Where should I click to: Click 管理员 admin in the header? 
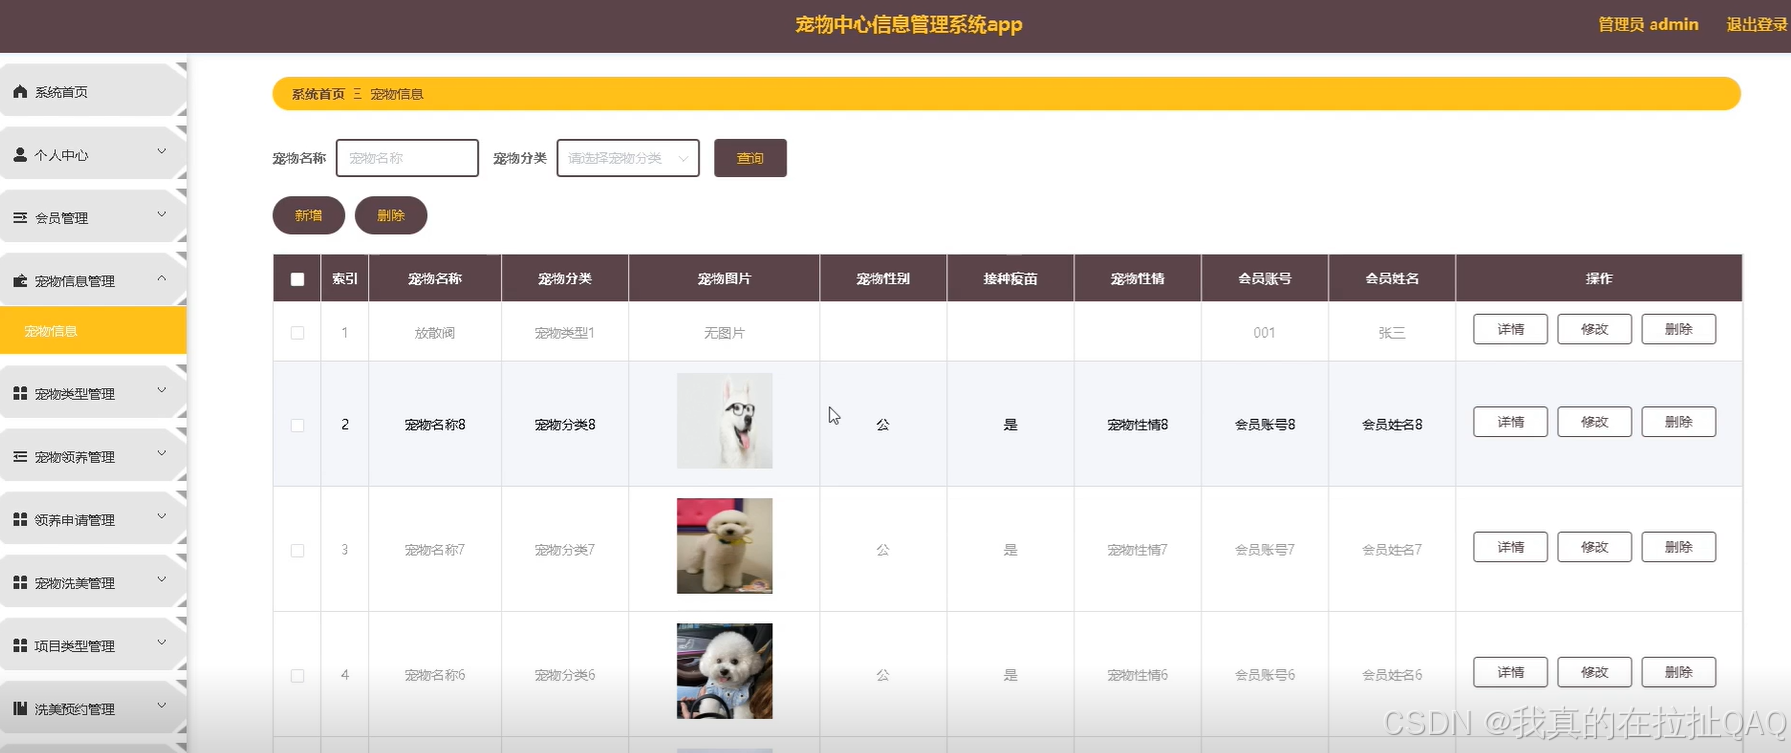(x=1648, y=24)
